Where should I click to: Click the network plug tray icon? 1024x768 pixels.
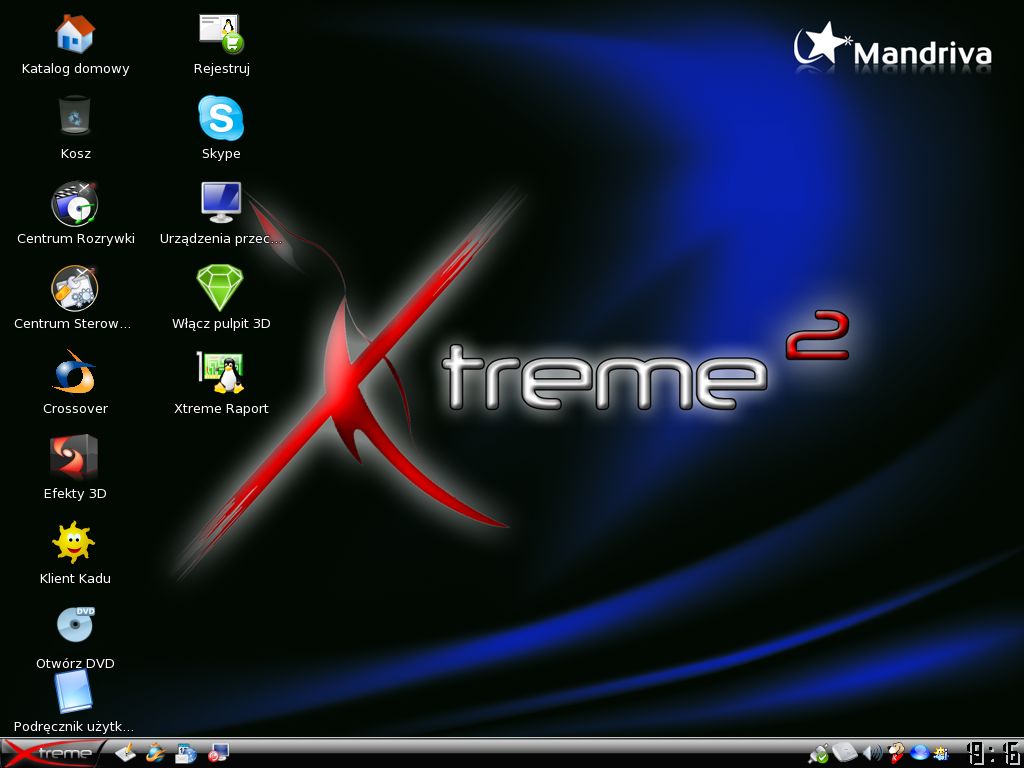[818, 754]
